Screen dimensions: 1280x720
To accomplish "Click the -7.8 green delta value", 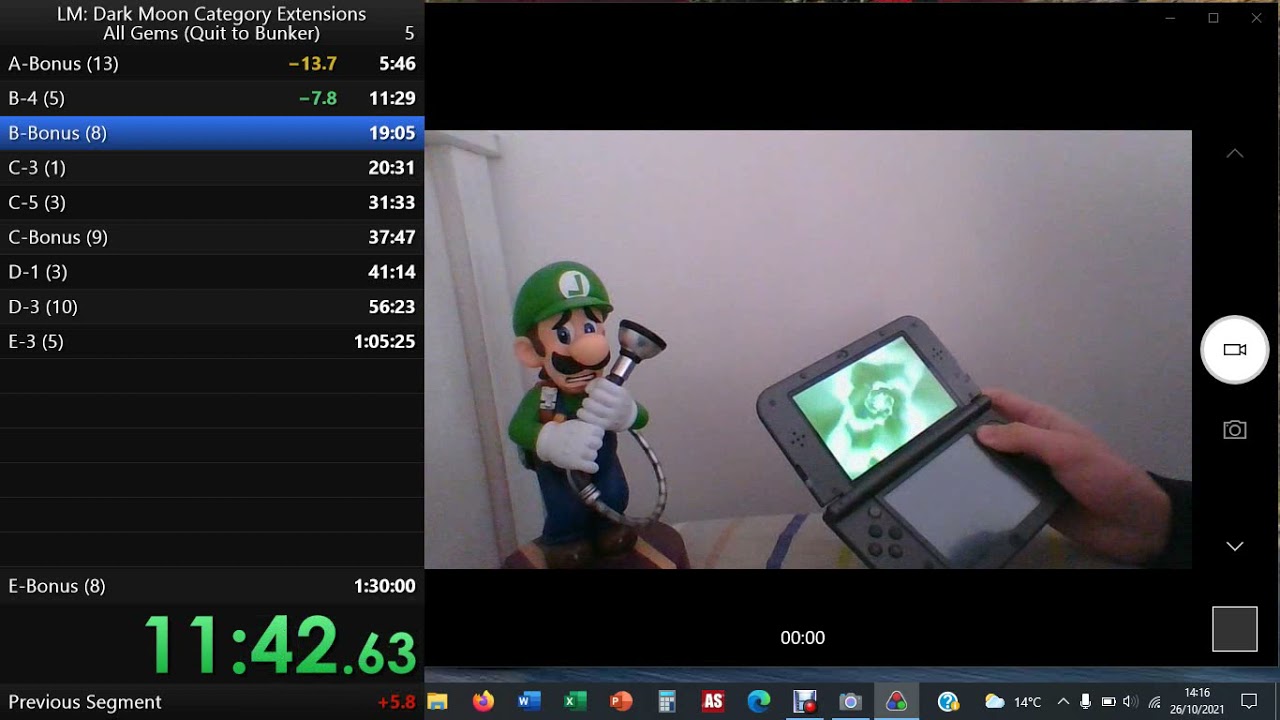I will 318,99.
